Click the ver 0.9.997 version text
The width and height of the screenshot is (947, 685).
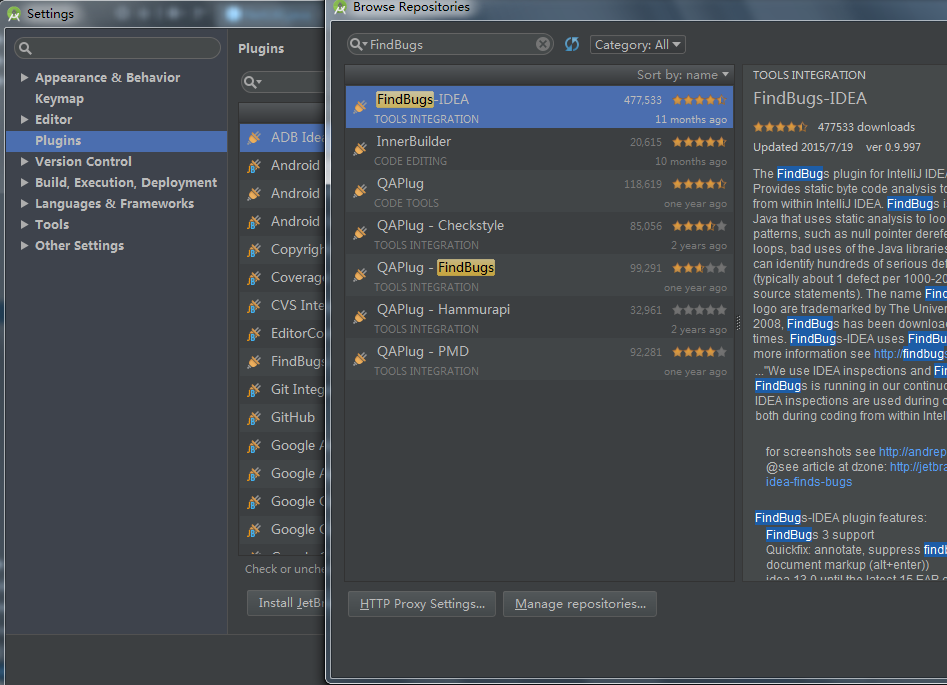(x=893, y=147)
